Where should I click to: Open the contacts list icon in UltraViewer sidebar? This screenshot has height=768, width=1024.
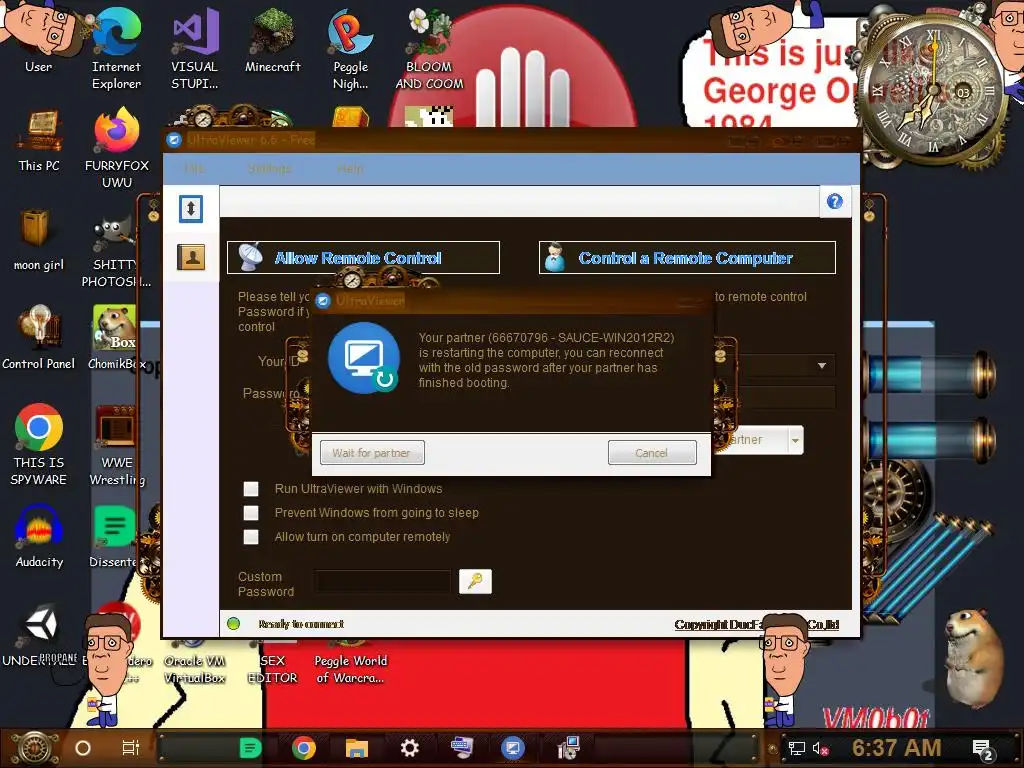[x=191, y=257]
